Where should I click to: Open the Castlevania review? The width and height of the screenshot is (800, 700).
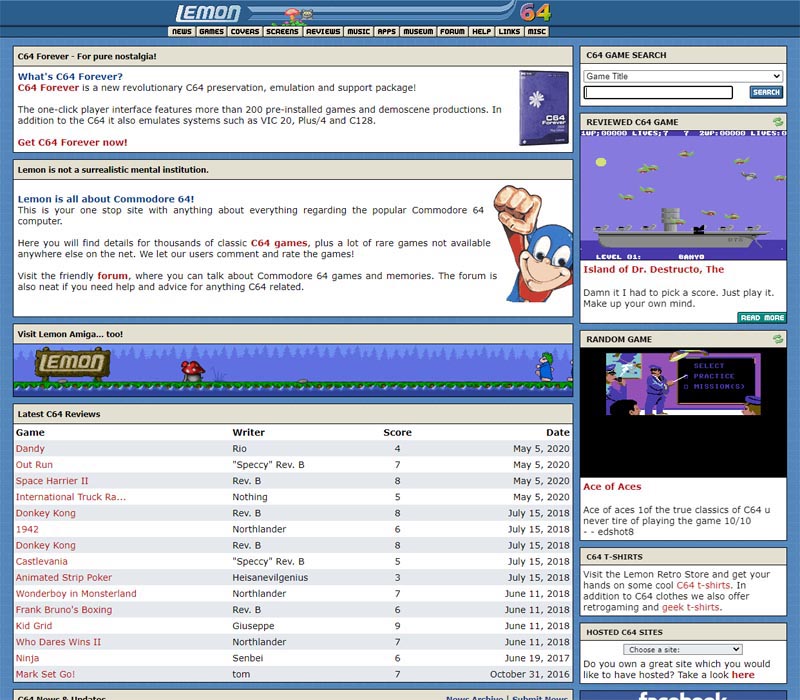tap(41, 561)
